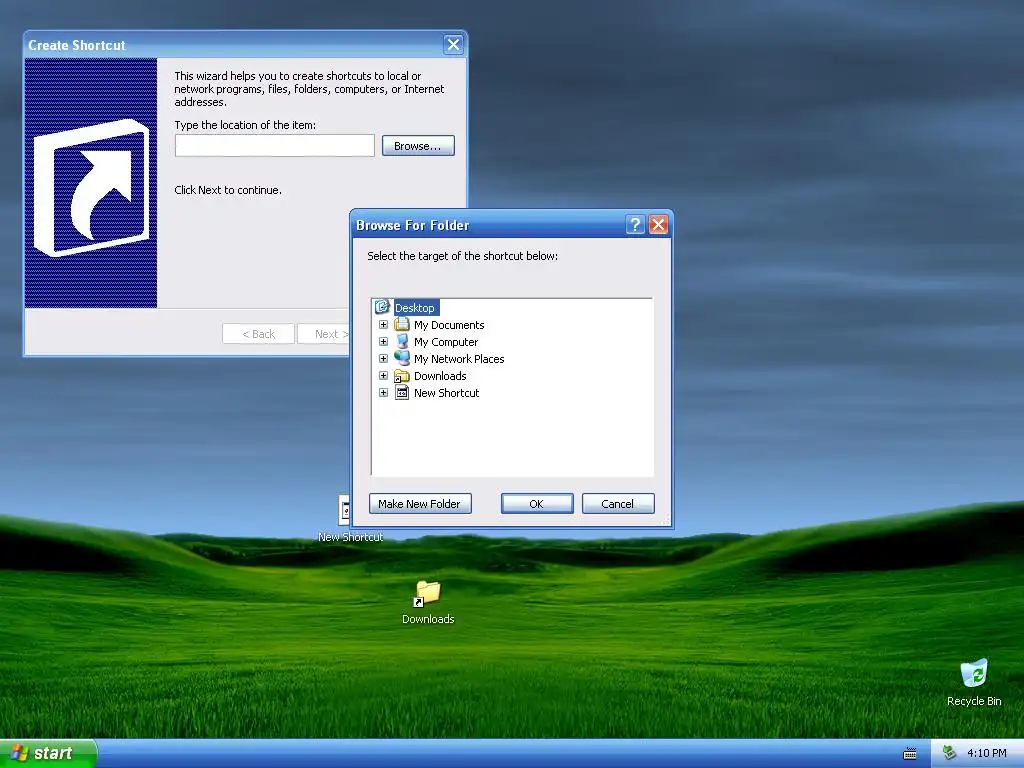
Task: Expand the My Documents tree node
Action: pyautogui.click(x=383, y=325)
